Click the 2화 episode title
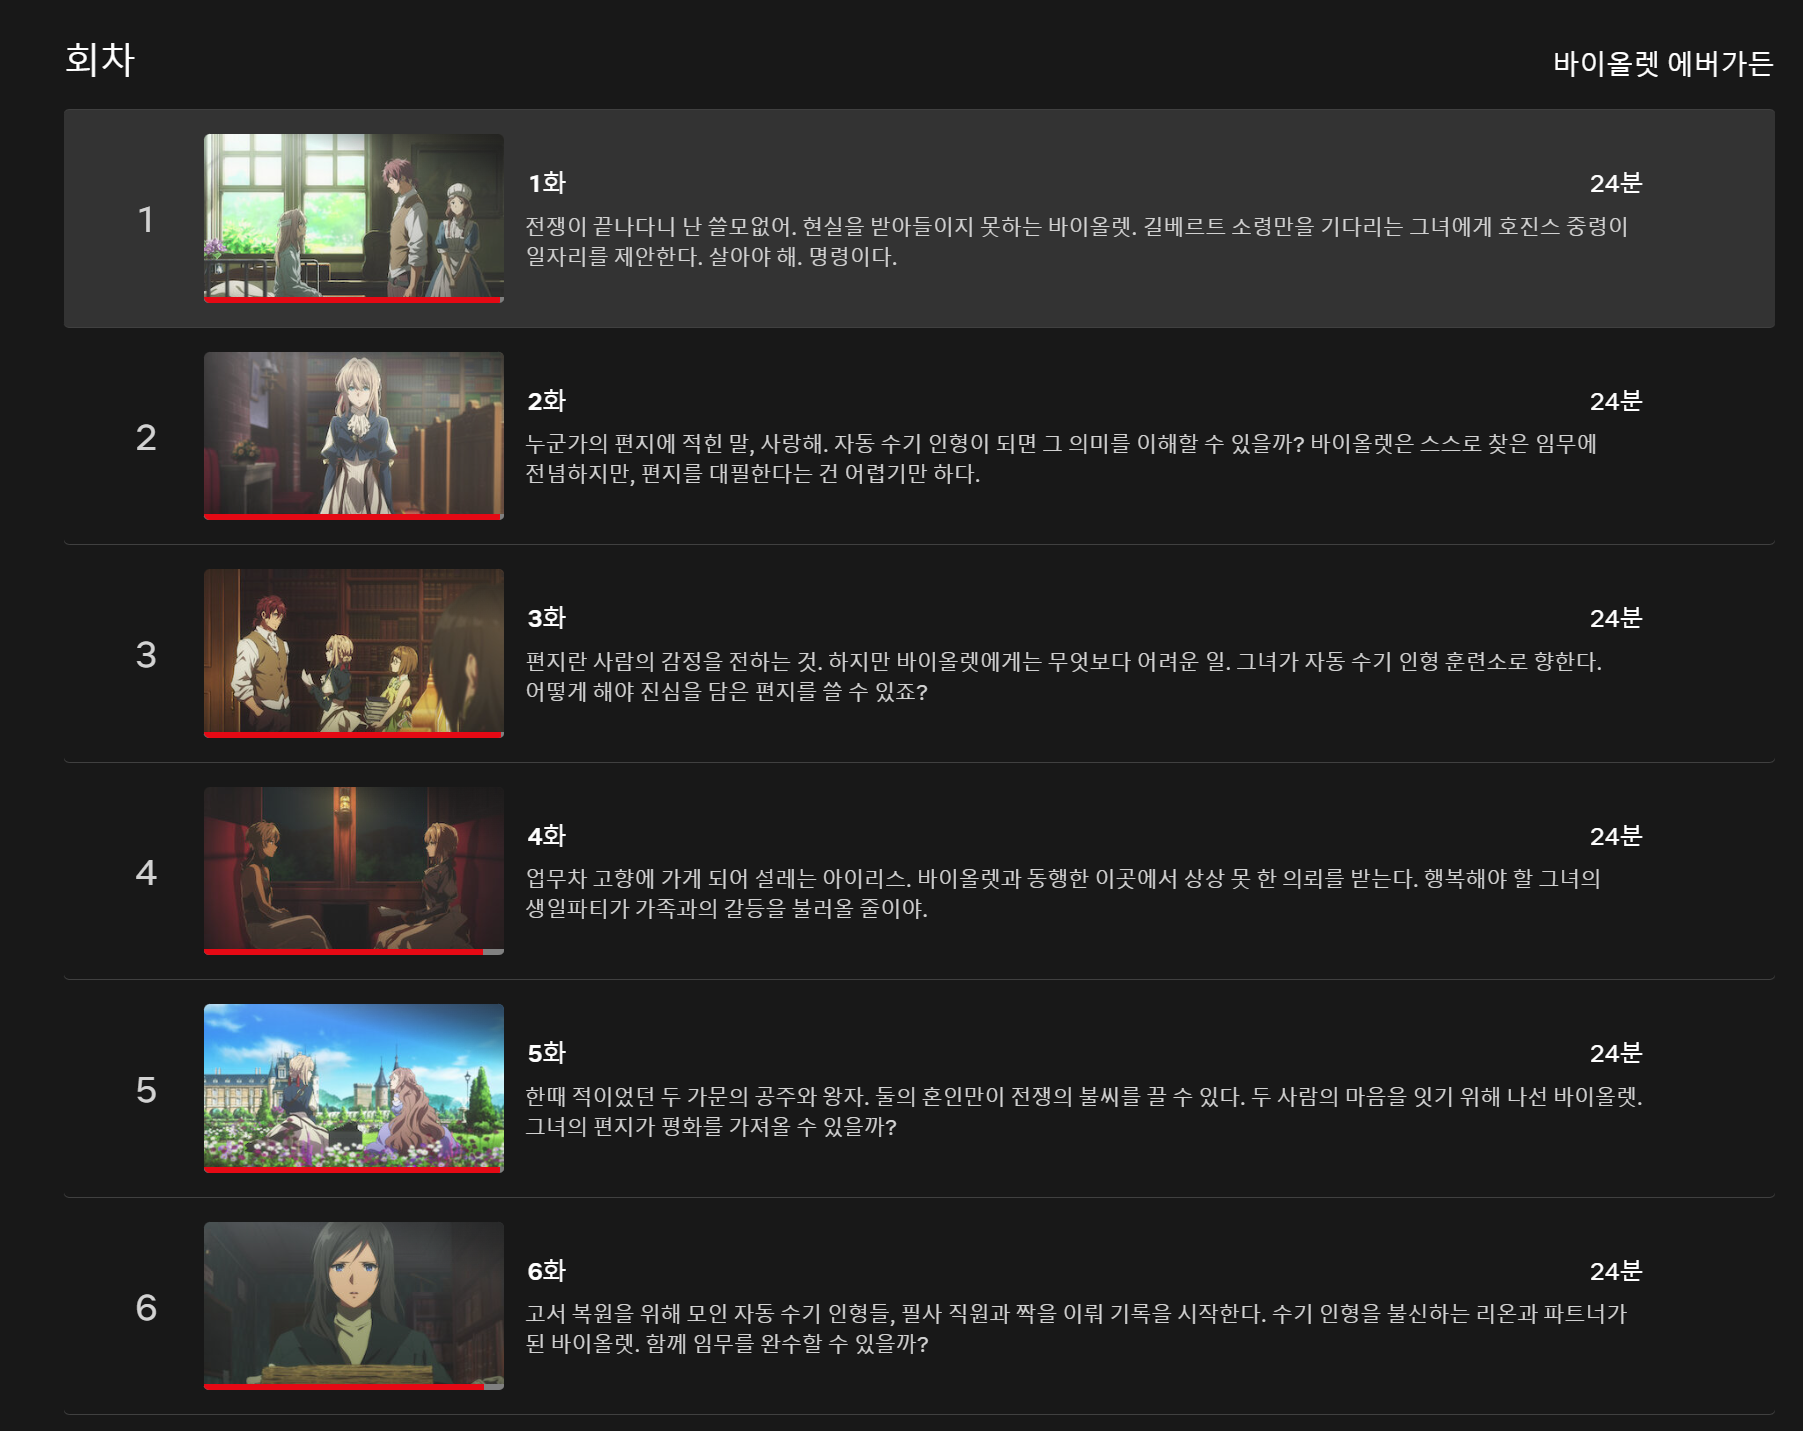 coord(547,401)
